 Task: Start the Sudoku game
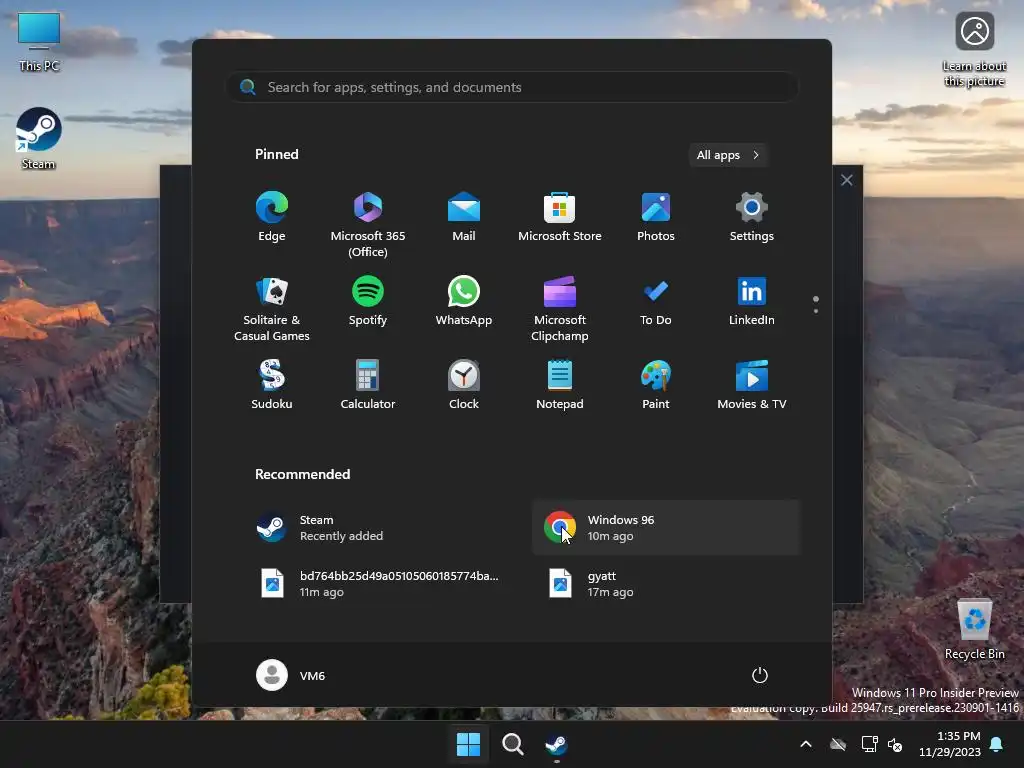pyautogui.click(x=272, y=385)
